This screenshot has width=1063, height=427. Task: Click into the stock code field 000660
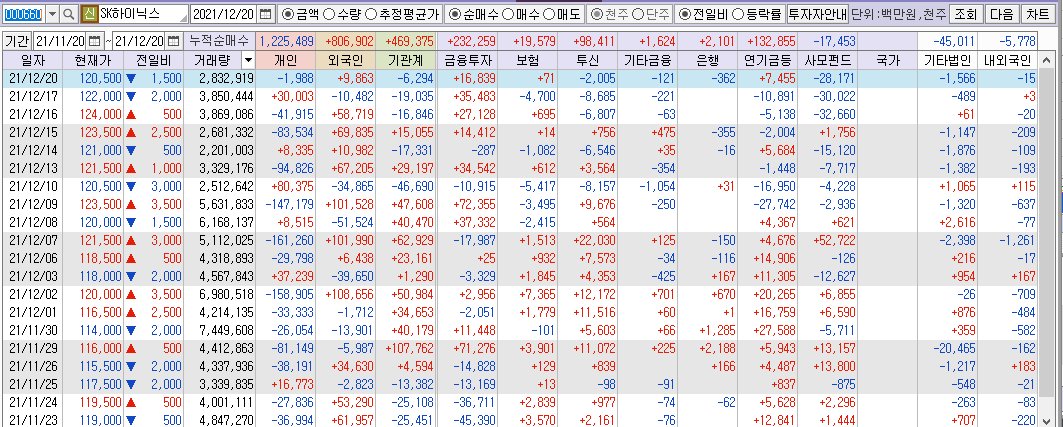(24, 14)
